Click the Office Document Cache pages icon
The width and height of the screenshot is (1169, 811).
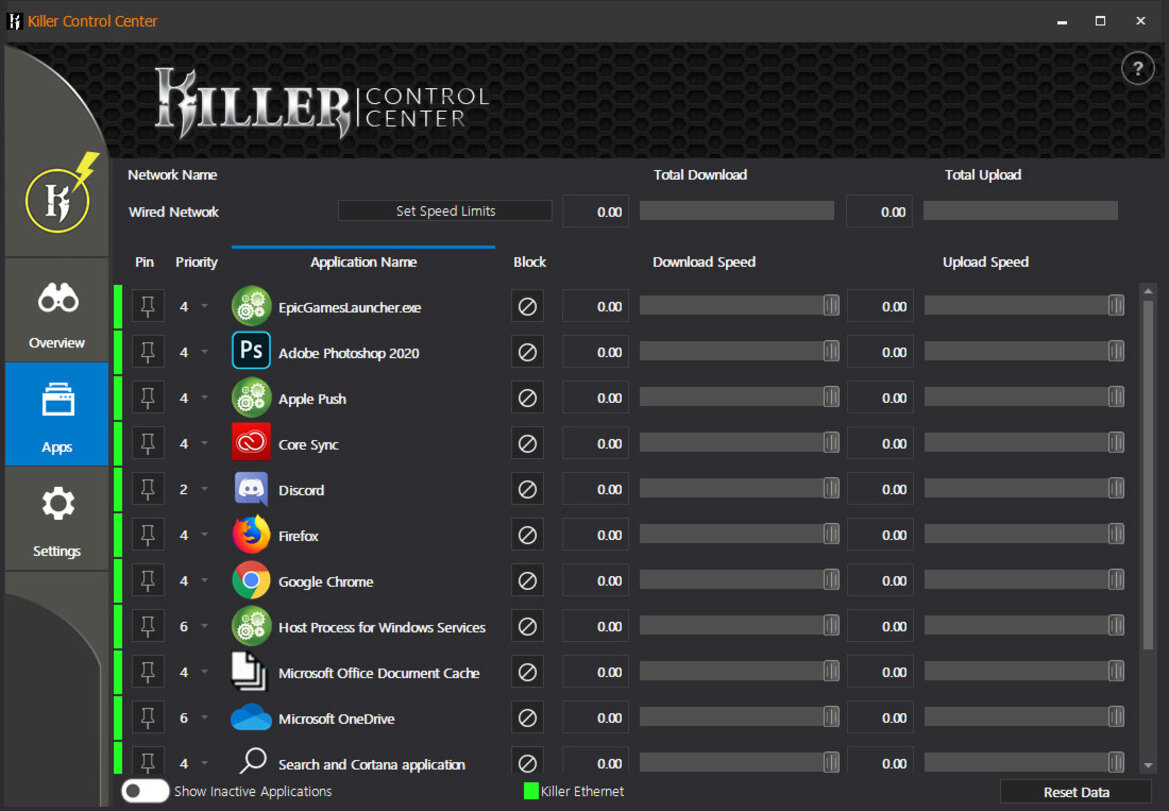[249, 672]
